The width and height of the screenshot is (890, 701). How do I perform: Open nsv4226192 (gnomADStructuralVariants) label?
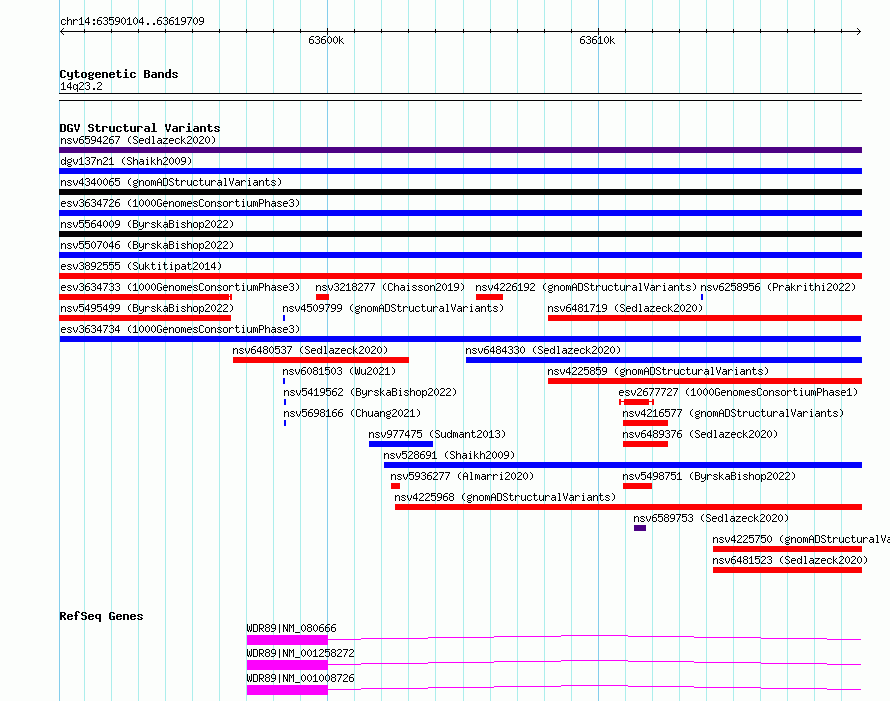pyautogui.click(x=586, y=287)
